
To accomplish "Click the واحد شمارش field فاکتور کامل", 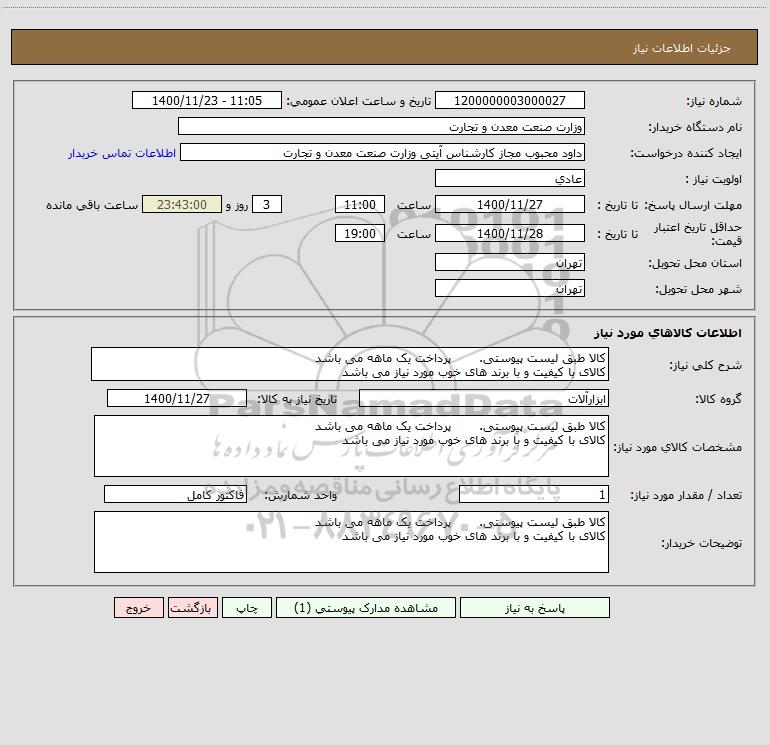I will 175,494.
